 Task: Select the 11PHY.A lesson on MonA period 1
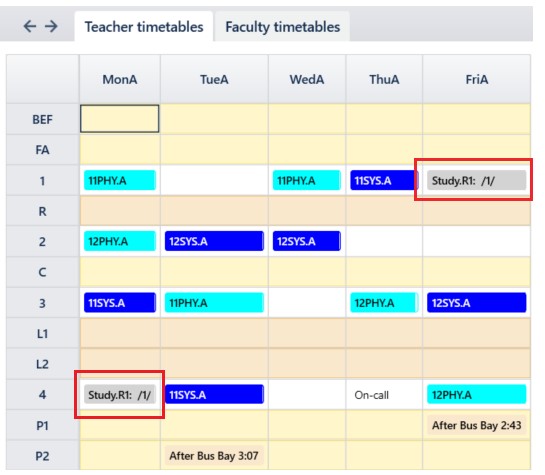click(x=120, y=180)
